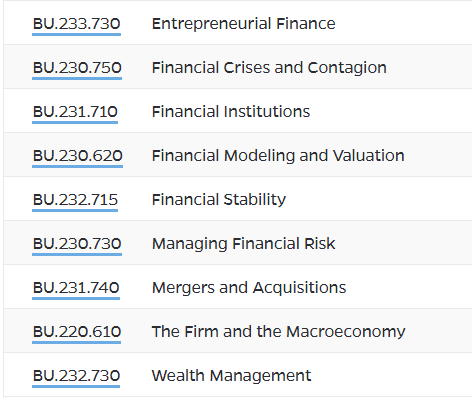Open the BU.233.730 course link

tap(76, 24)
